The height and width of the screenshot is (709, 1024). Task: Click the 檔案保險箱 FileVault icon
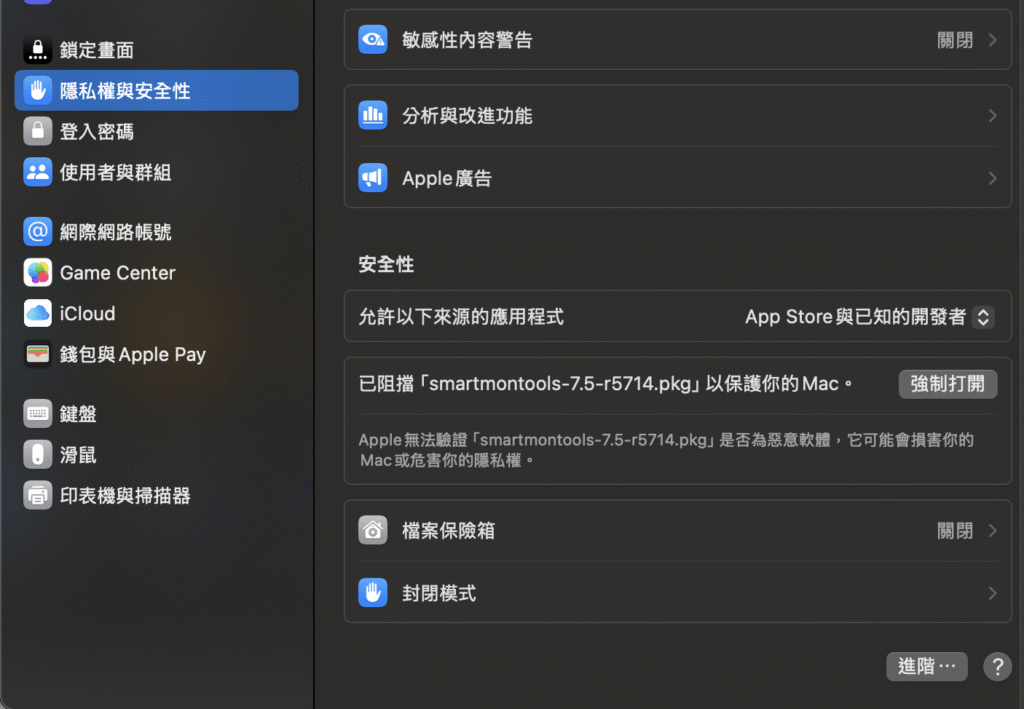(373, 531)
